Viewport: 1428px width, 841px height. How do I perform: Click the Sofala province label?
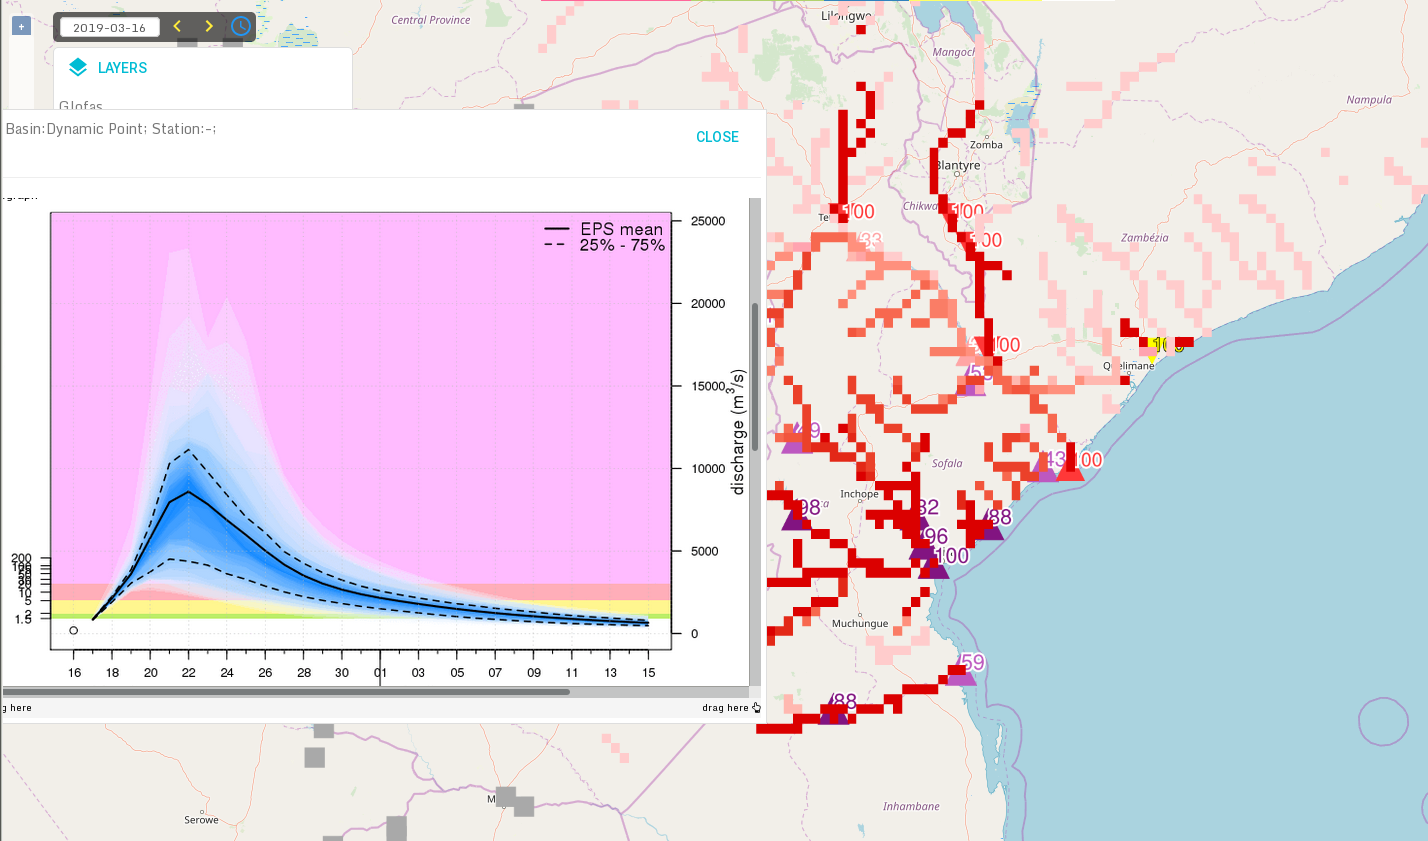pyautogui.click(x=947, y=463)
